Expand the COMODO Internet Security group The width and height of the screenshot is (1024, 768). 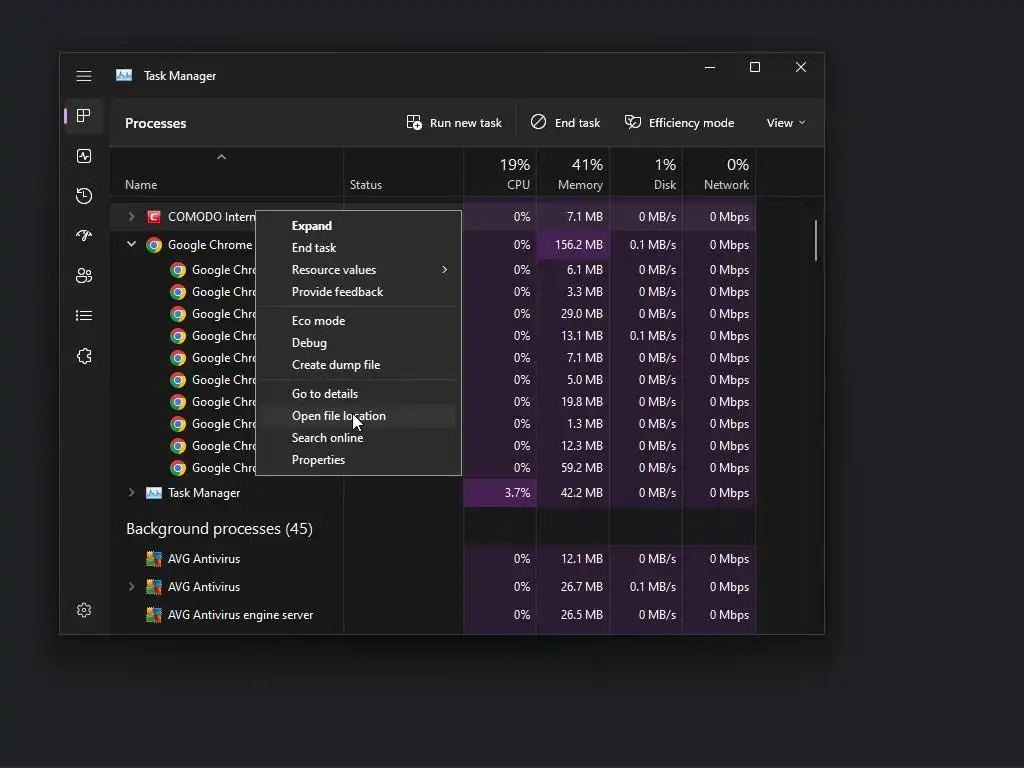(x=131, y=217)
